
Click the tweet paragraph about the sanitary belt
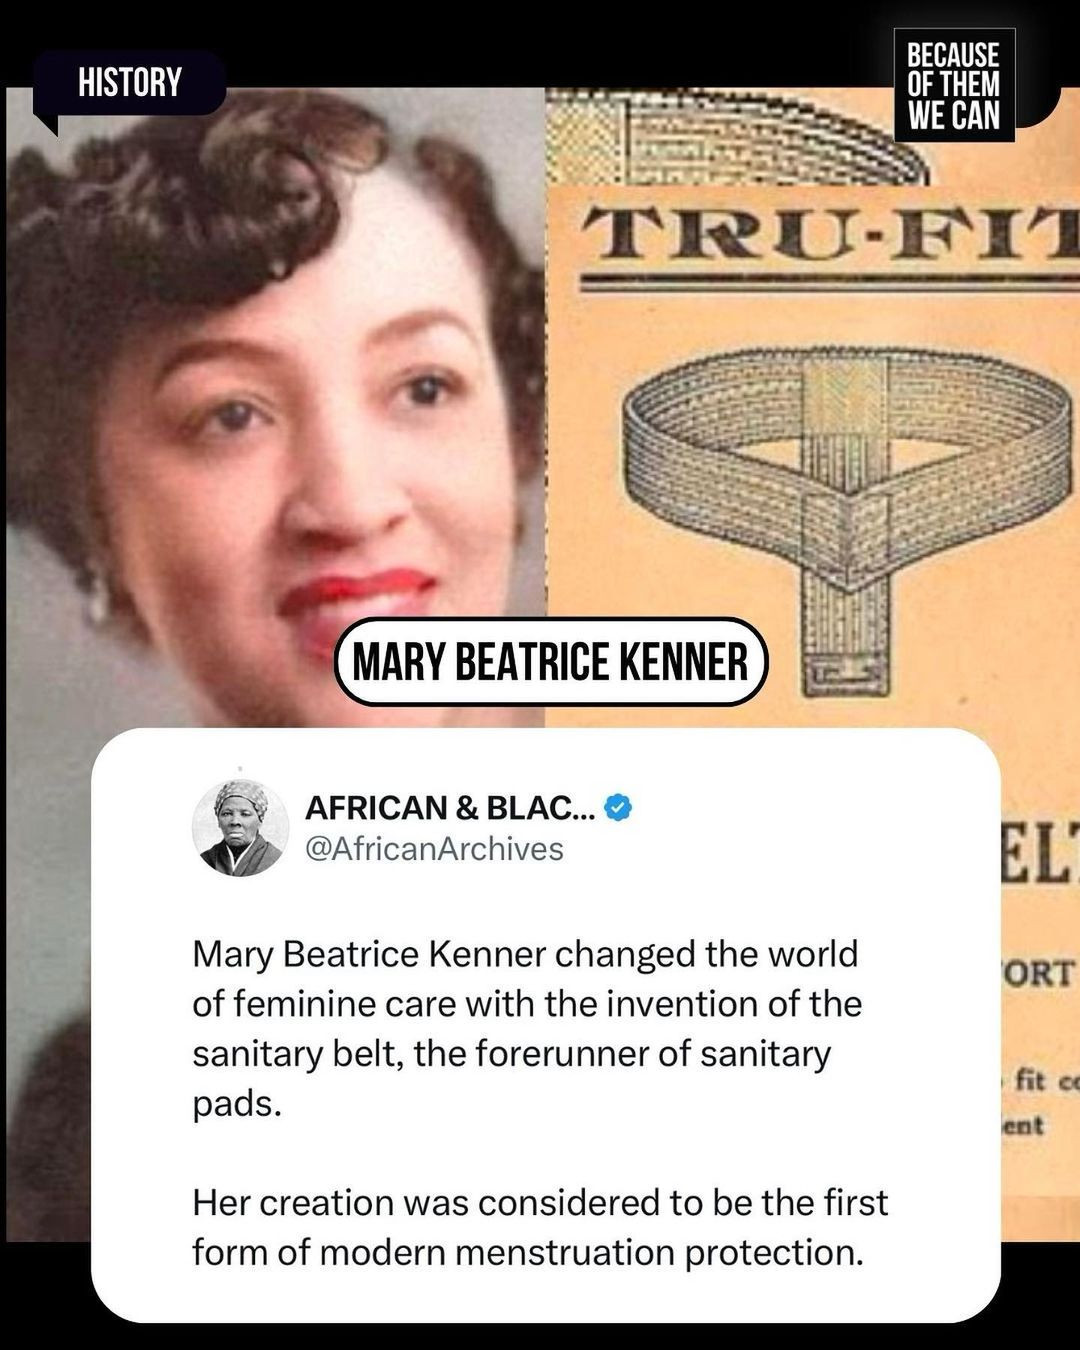pyautogui.click(x=527, y=1029)
